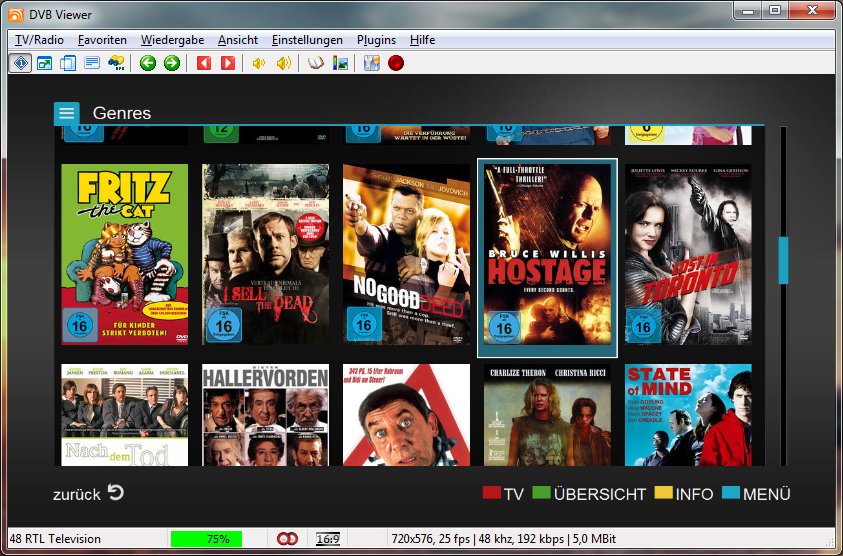Open the EPG binoculars icon
843x556 pixels.
coord(116,63)
